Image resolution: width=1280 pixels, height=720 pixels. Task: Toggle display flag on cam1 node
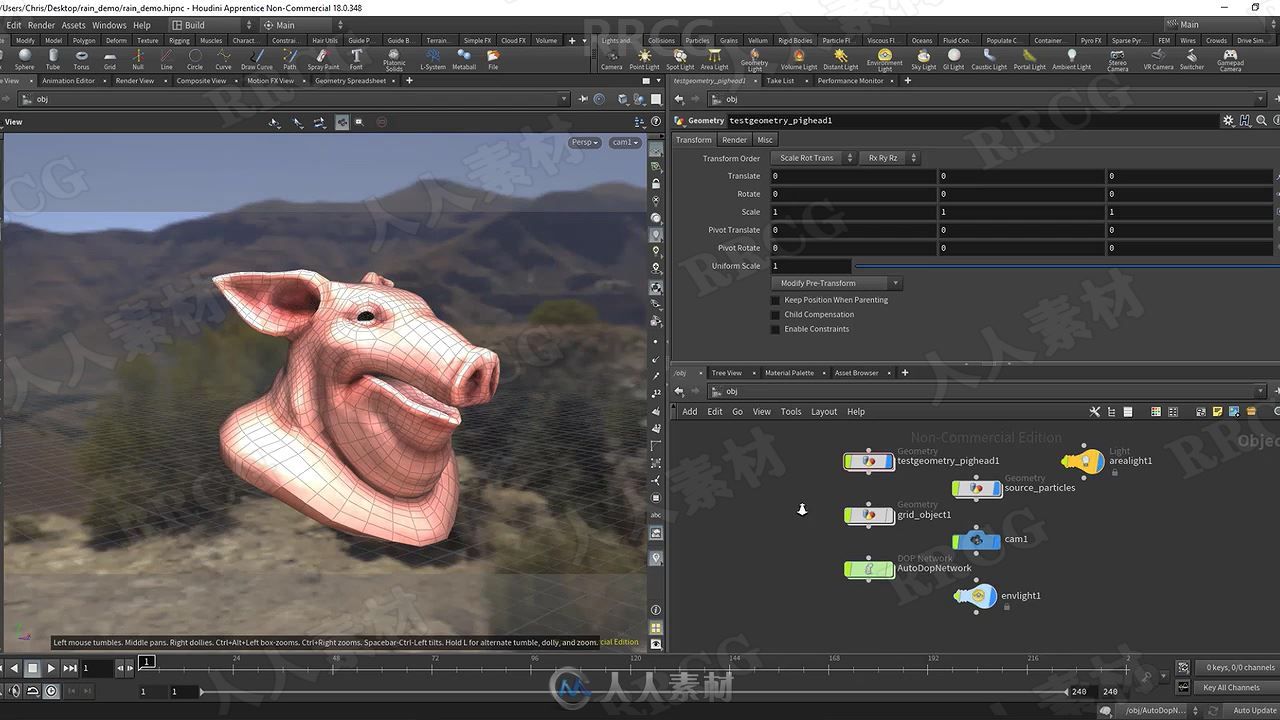[x=997, y=540]
